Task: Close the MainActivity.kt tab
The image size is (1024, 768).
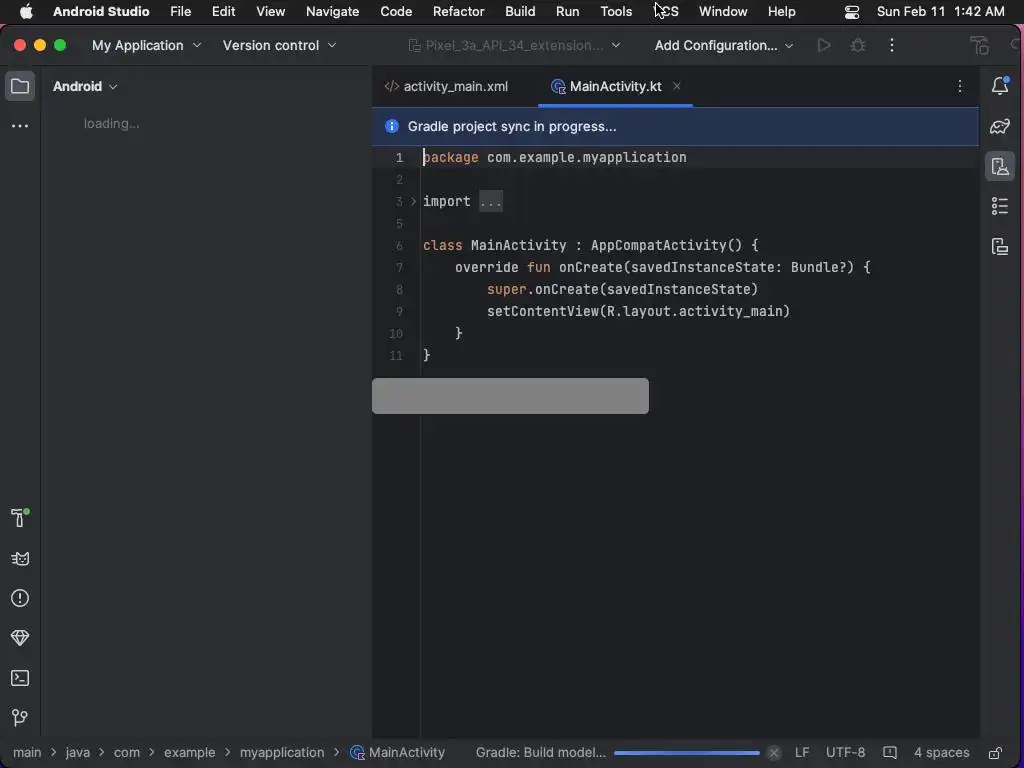Action: [677, 86]
